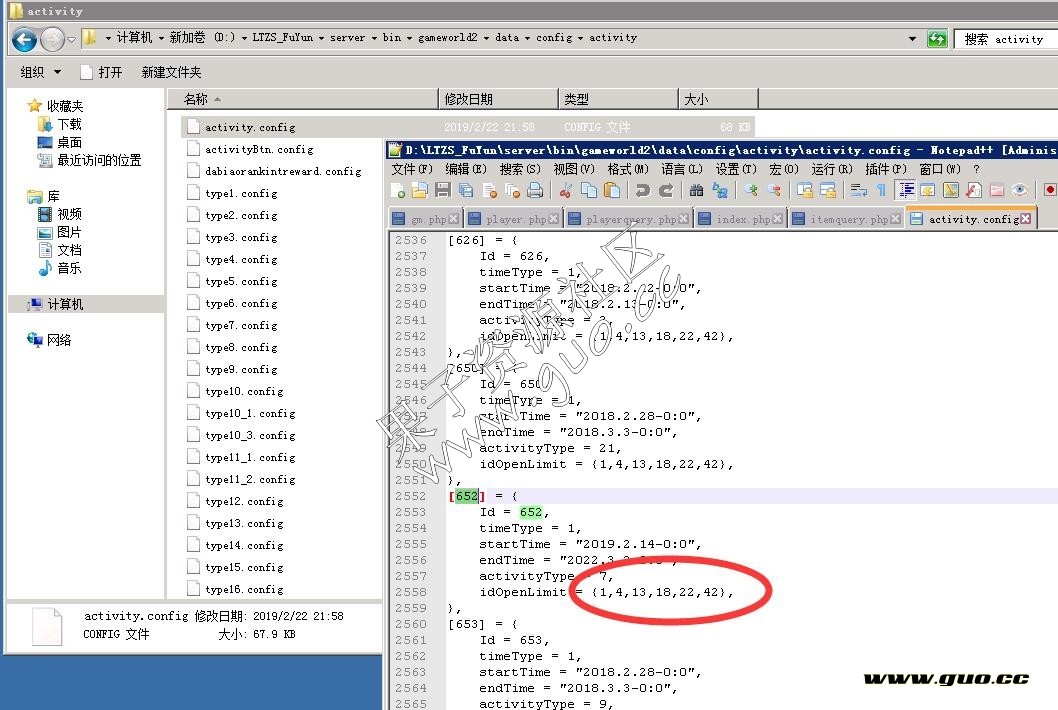Redo the edit via toolbar arrow
1058x710 pixels.
click(665, 191)
